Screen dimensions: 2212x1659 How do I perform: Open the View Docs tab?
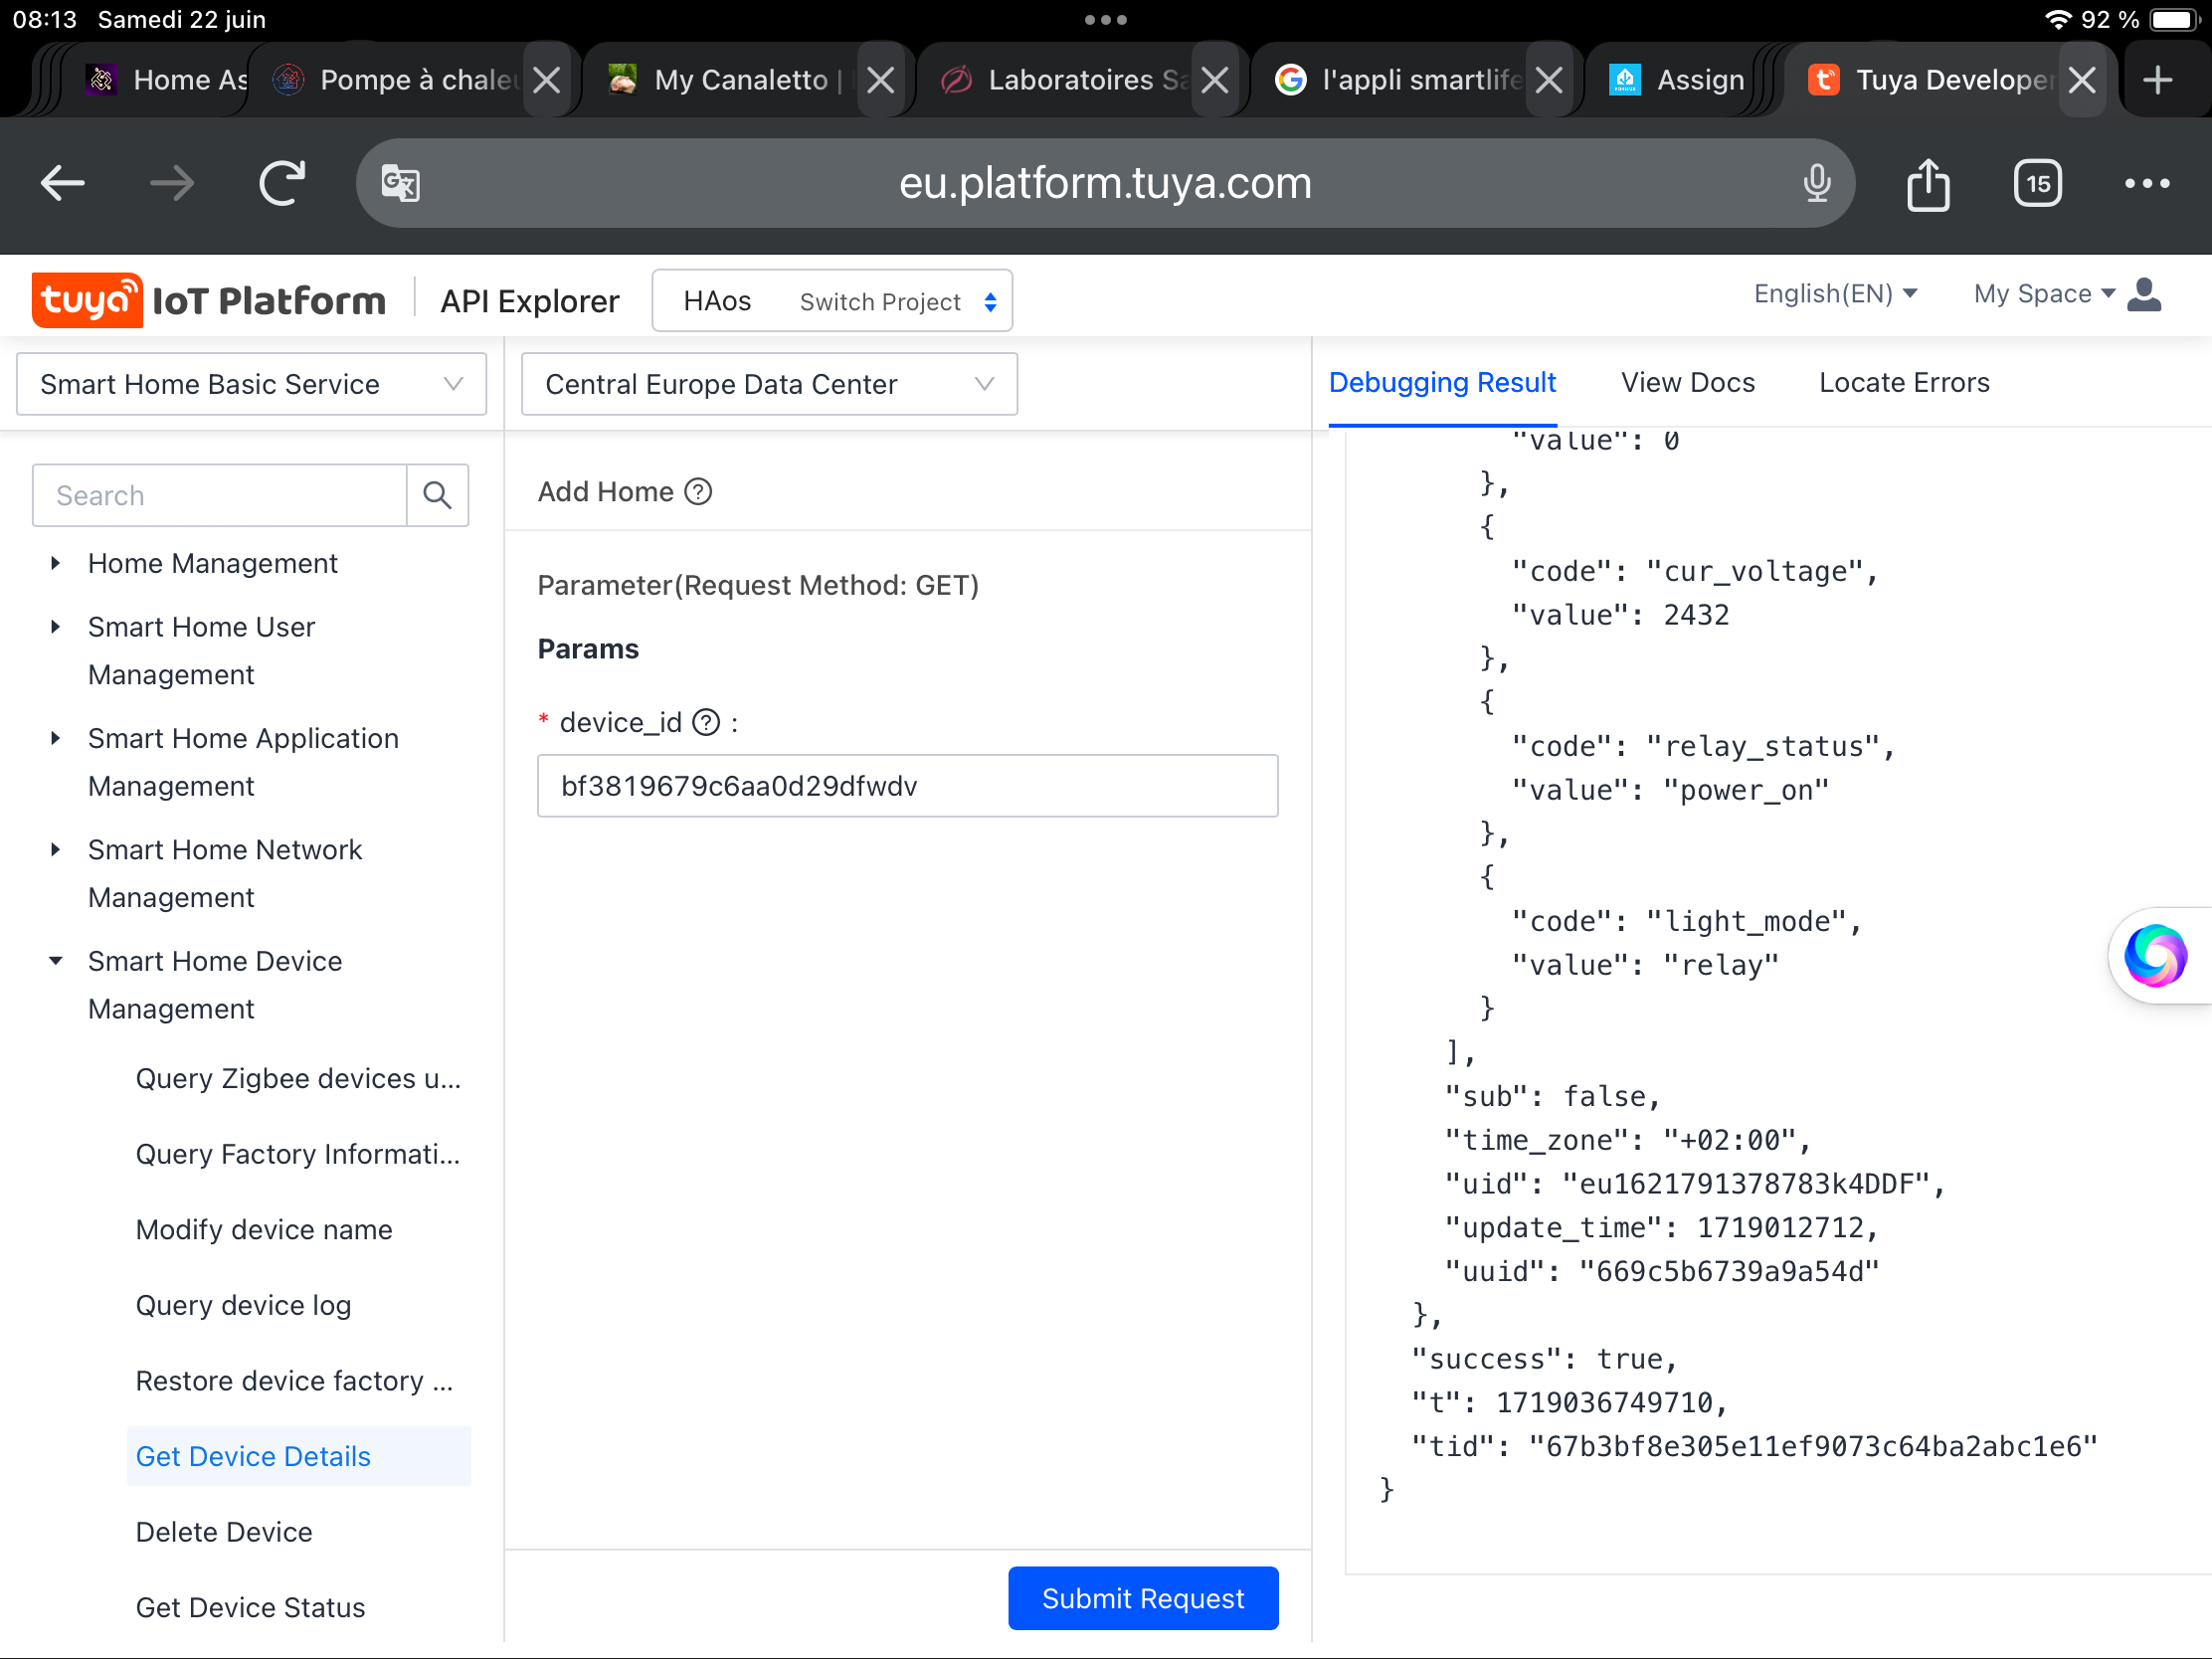pyautogui.click(x=1688, y=383)
